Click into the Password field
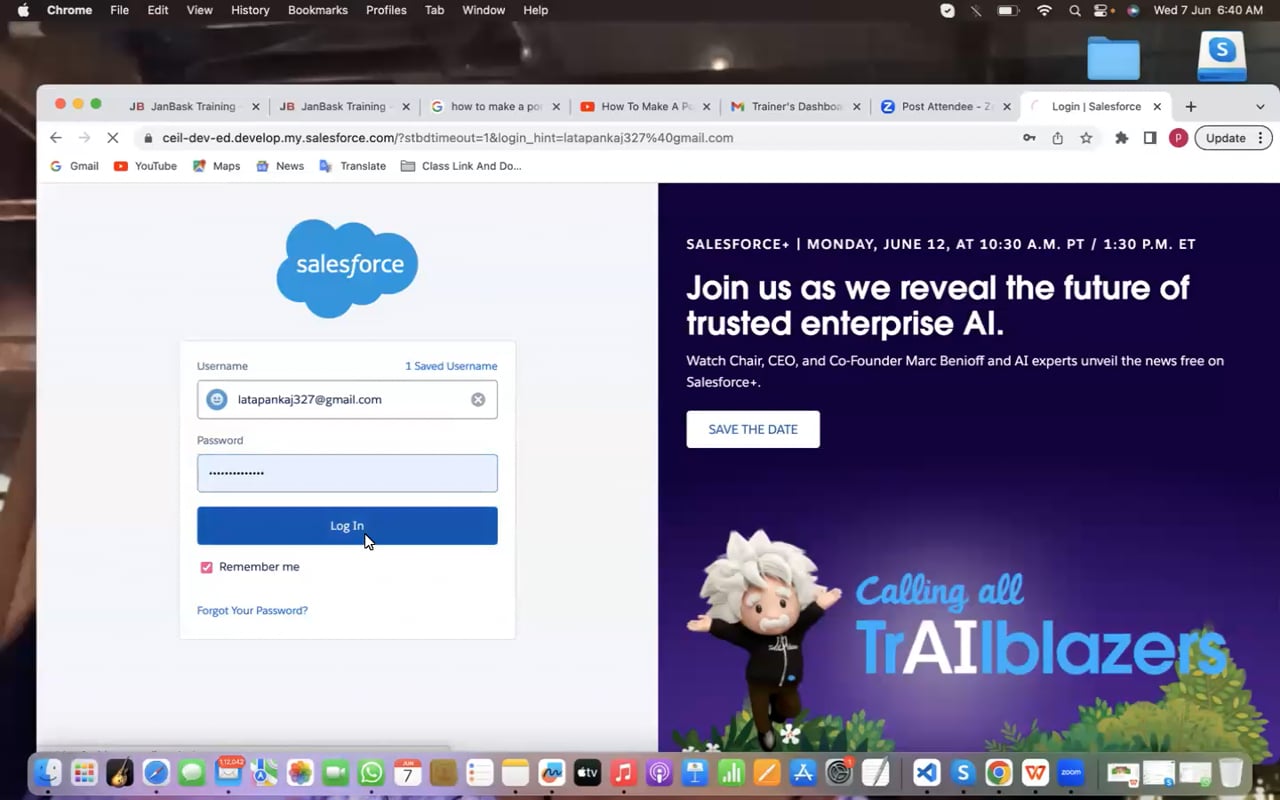Viewport: 1280px width, 800px height. [x=347, y=473]
